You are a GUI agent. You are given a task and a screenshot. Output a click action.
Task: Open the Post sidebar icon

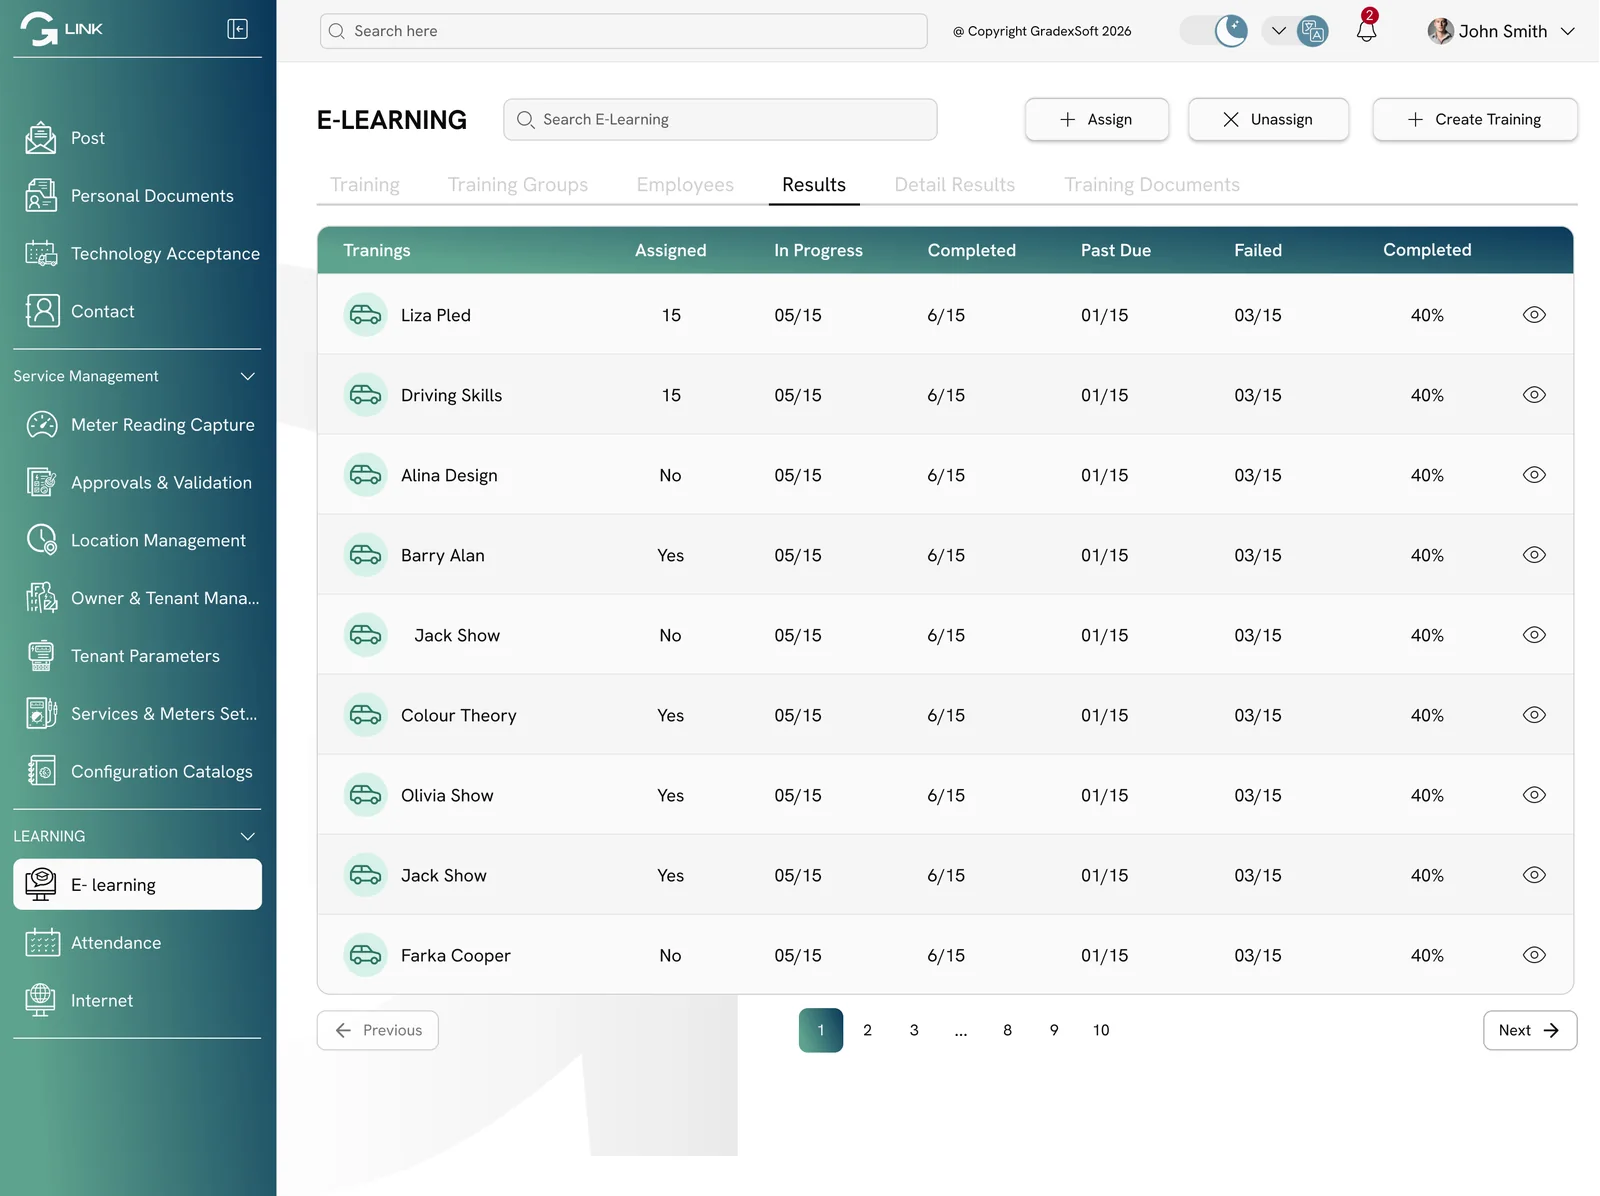coord(41,138)
